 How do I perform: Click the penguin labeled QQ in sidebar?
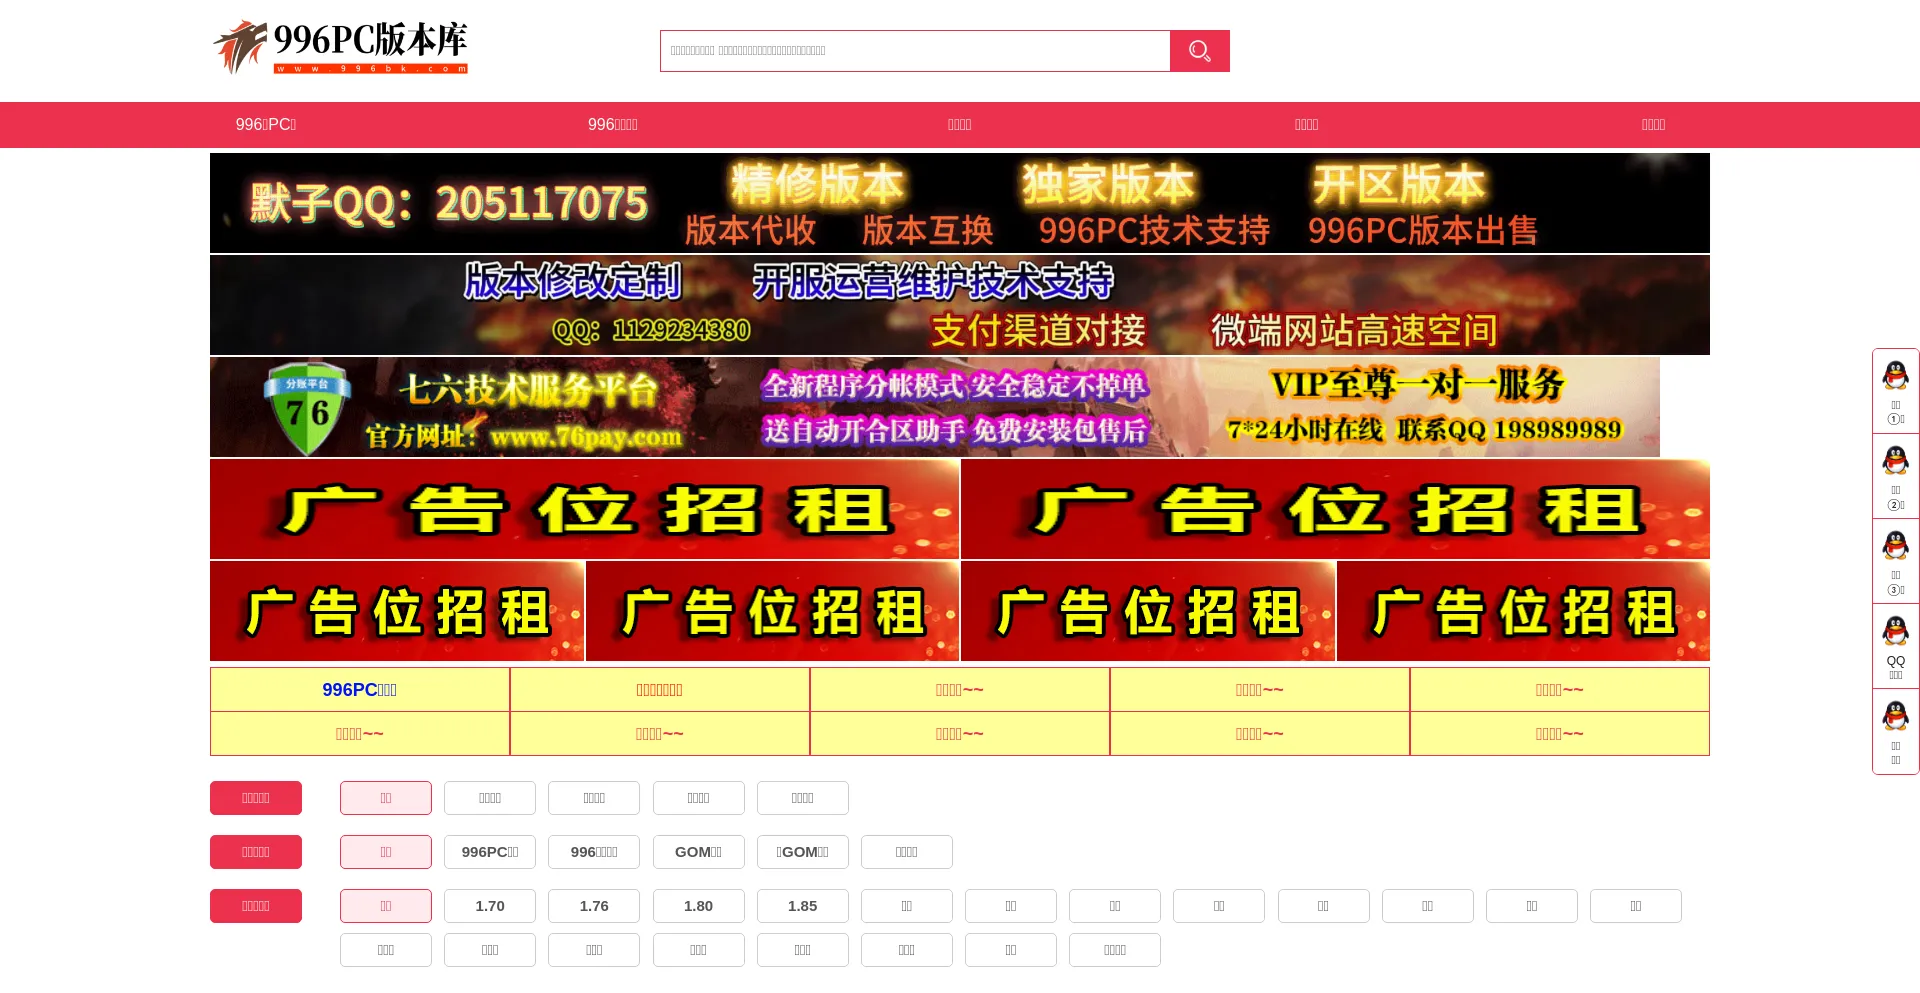[1895, 646]
